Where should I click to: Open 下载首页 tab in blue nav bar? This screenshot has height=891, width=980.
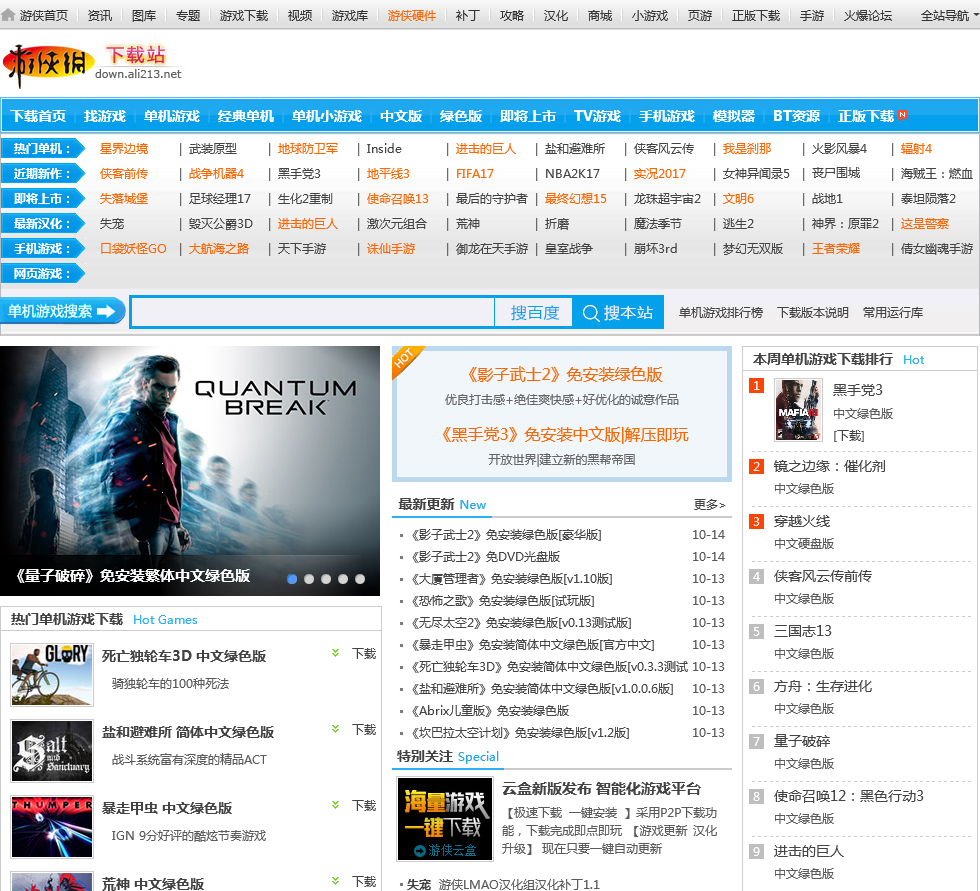point(38,116)
